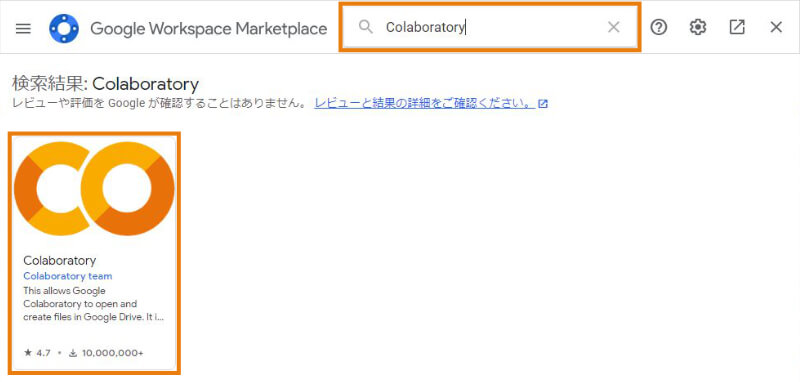
Task: Click the 4.7 star rating
Action: point(37,352)
